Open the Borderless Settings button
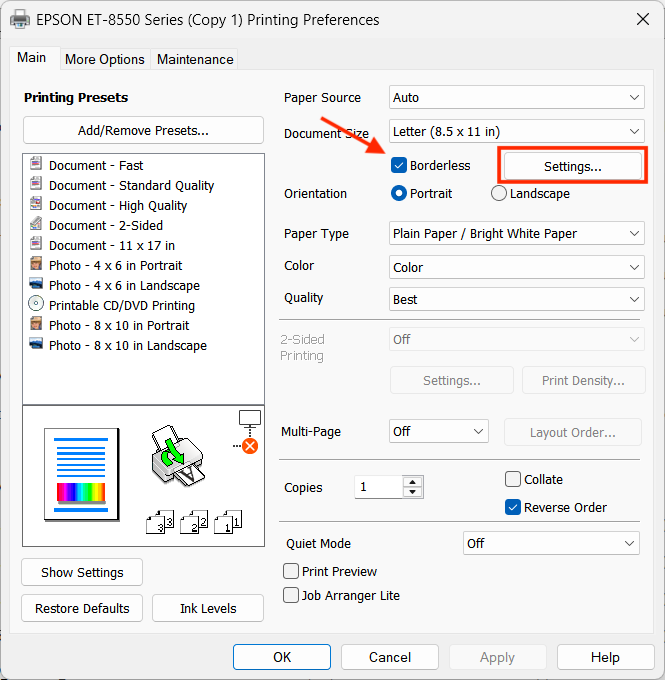 click(573, 166)
